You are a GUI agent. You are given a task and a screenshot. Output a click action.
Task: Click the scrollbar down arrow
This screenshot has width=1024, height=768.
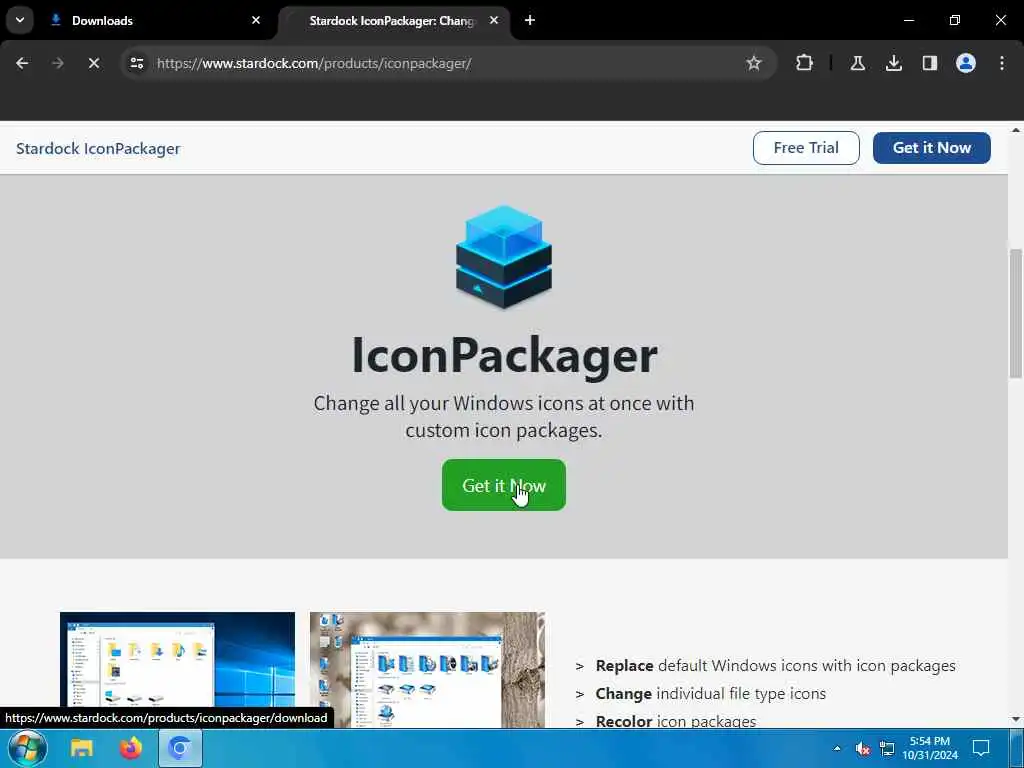coord(1016,720)
